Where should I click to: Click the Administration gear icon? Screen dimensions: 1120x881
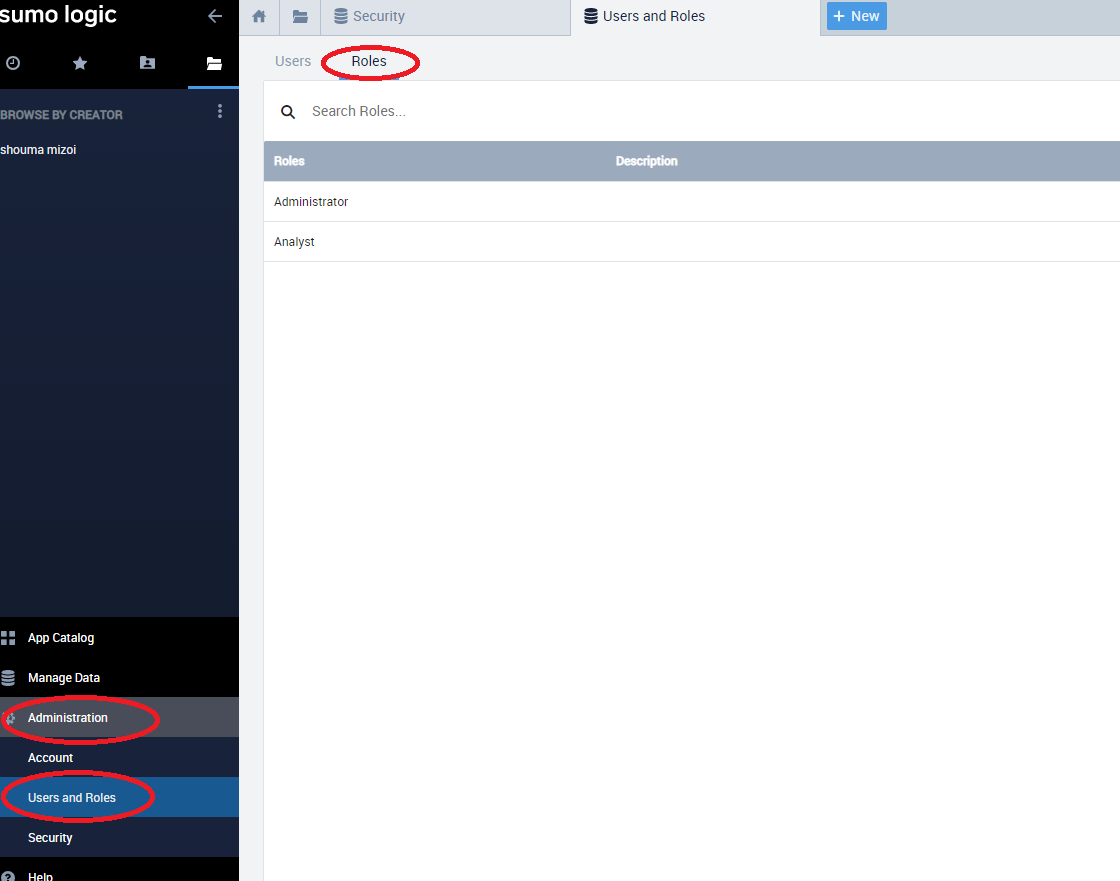point(9,717)
